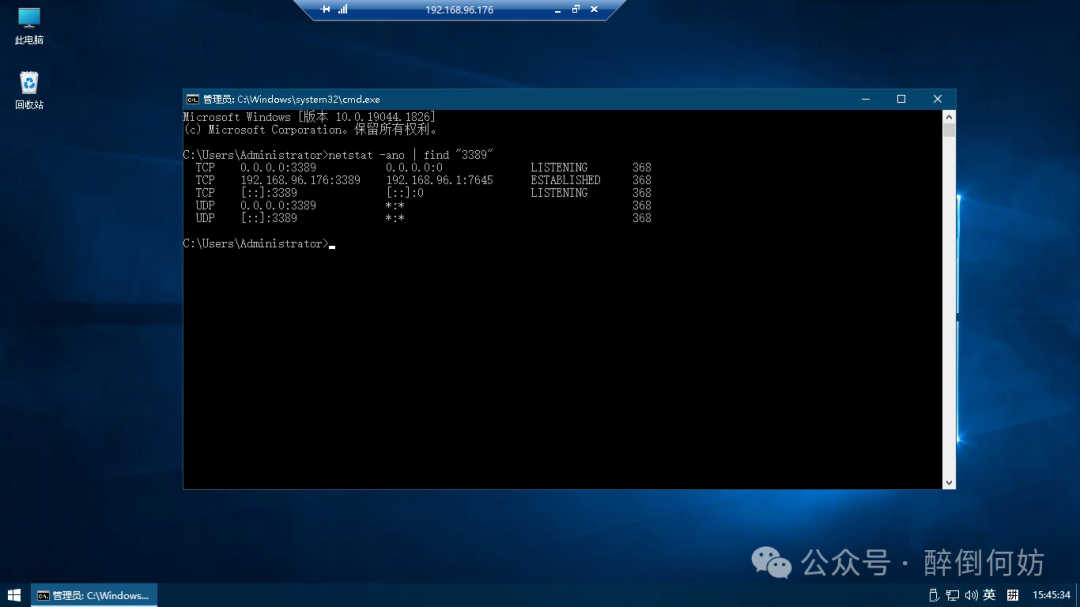Maximize the cmd.exe window
The height and width of the screenshot is (607, 1080).
(x=901, y=99)
